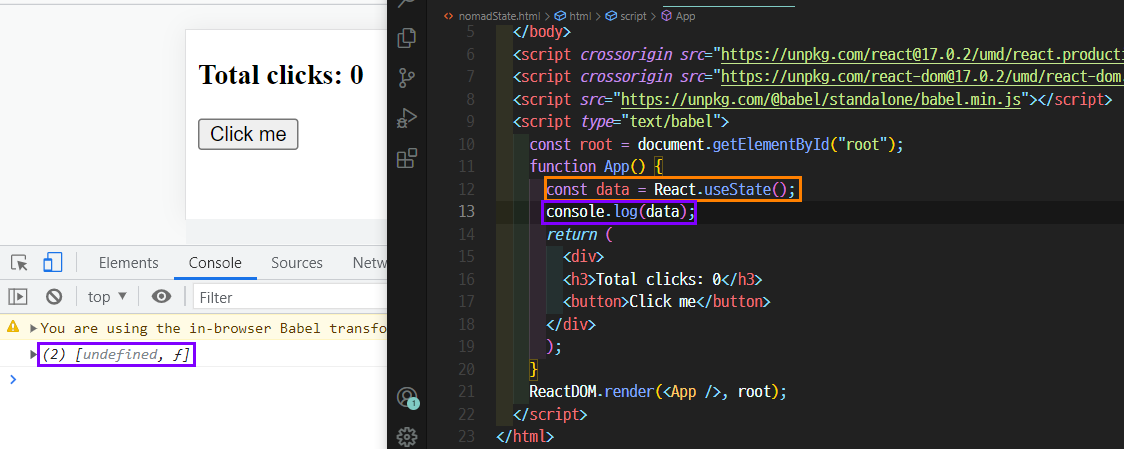Switch to the Network tab

pyautogui.click(x=369, y=263)
